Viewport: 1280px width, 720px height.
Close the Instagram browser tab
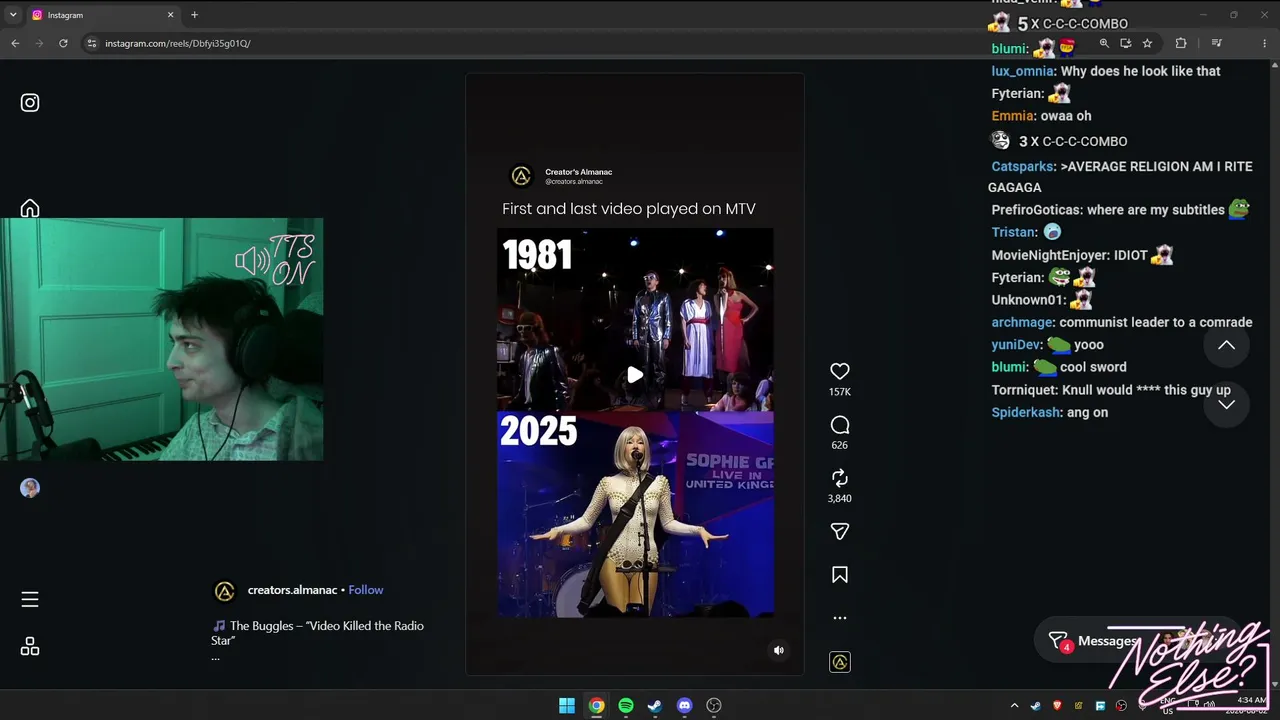pyautogui.click(x=170, y=15)
